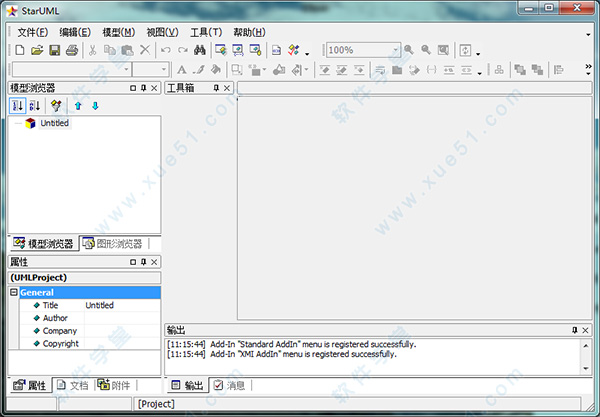Open toolbar options arrow after Verify icon
This screenshot has width=600, height=417.
[x=307, y=54]
